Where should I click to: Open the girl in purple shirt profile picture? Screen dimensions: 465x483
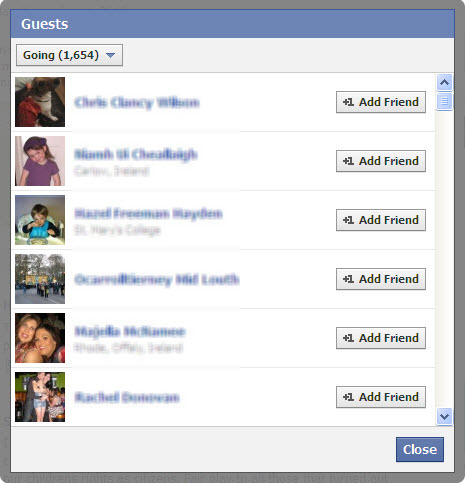click(x=40, y=161)
